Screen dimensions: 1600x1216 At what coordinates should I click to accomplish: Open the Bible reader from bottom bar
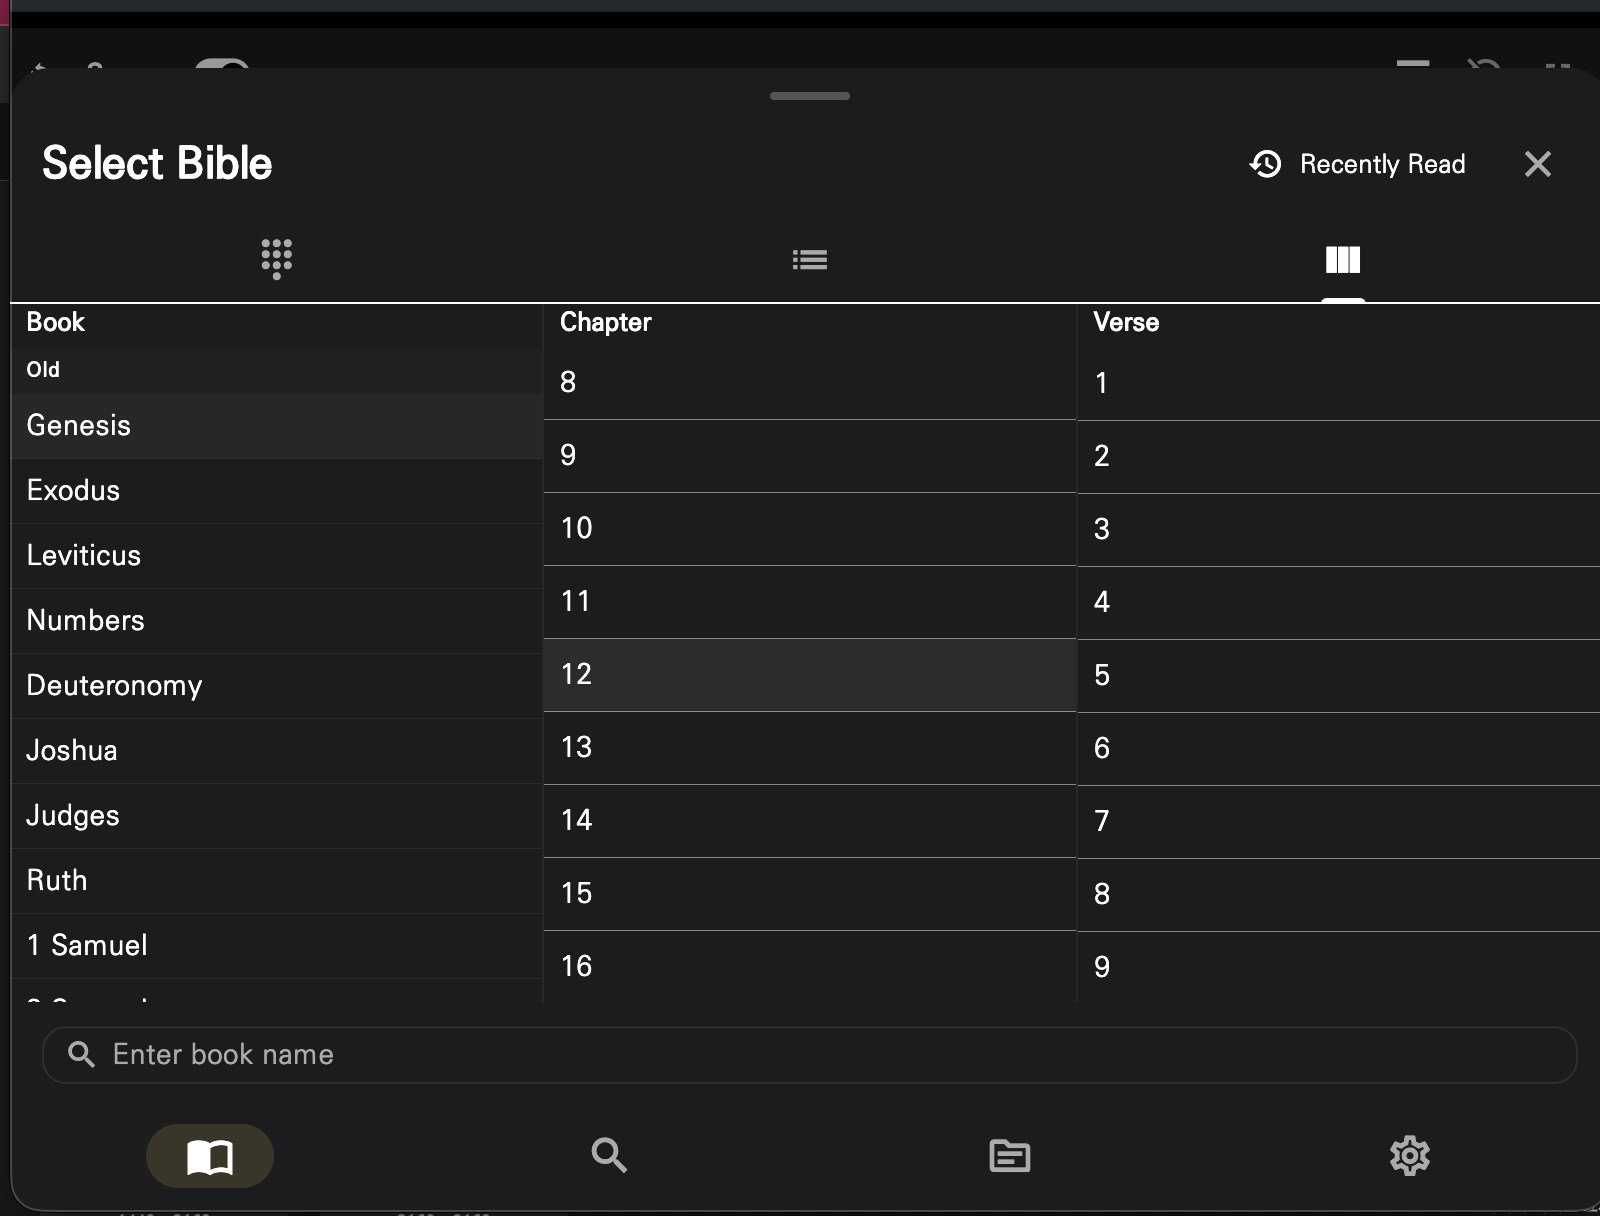coord(209,1156)
